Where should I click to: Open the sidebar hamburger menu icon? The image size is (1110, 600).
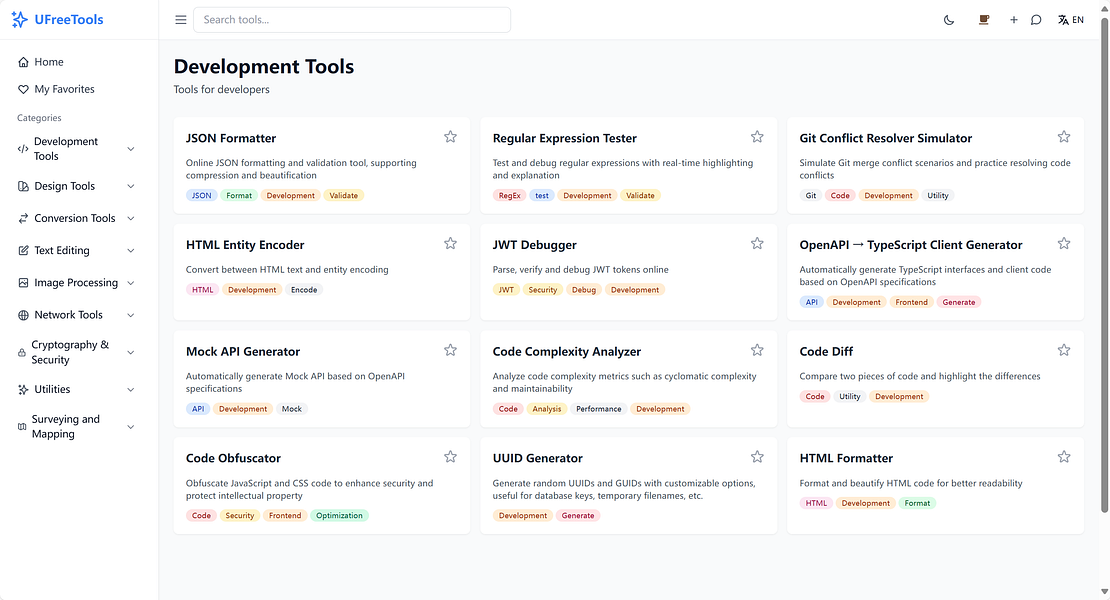[180, 19]
